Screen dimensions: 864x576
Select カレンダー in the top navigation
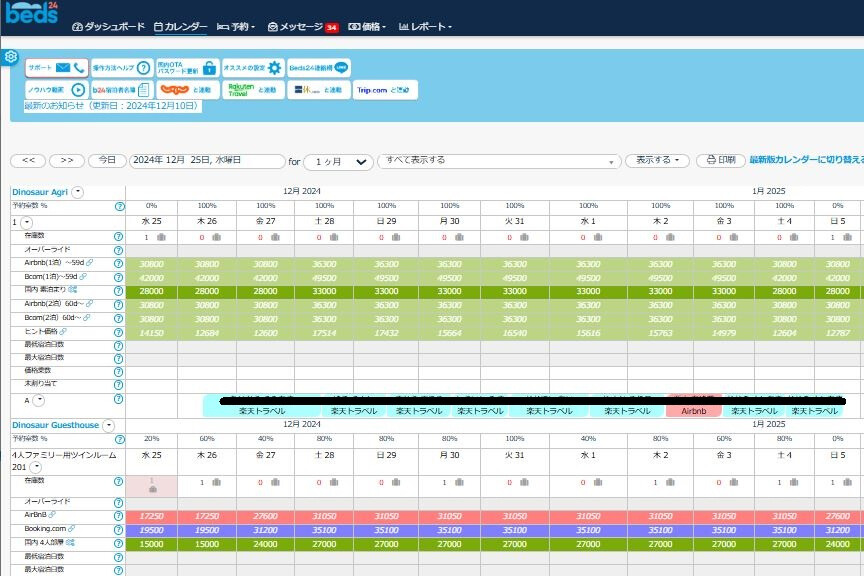point(181,26)
